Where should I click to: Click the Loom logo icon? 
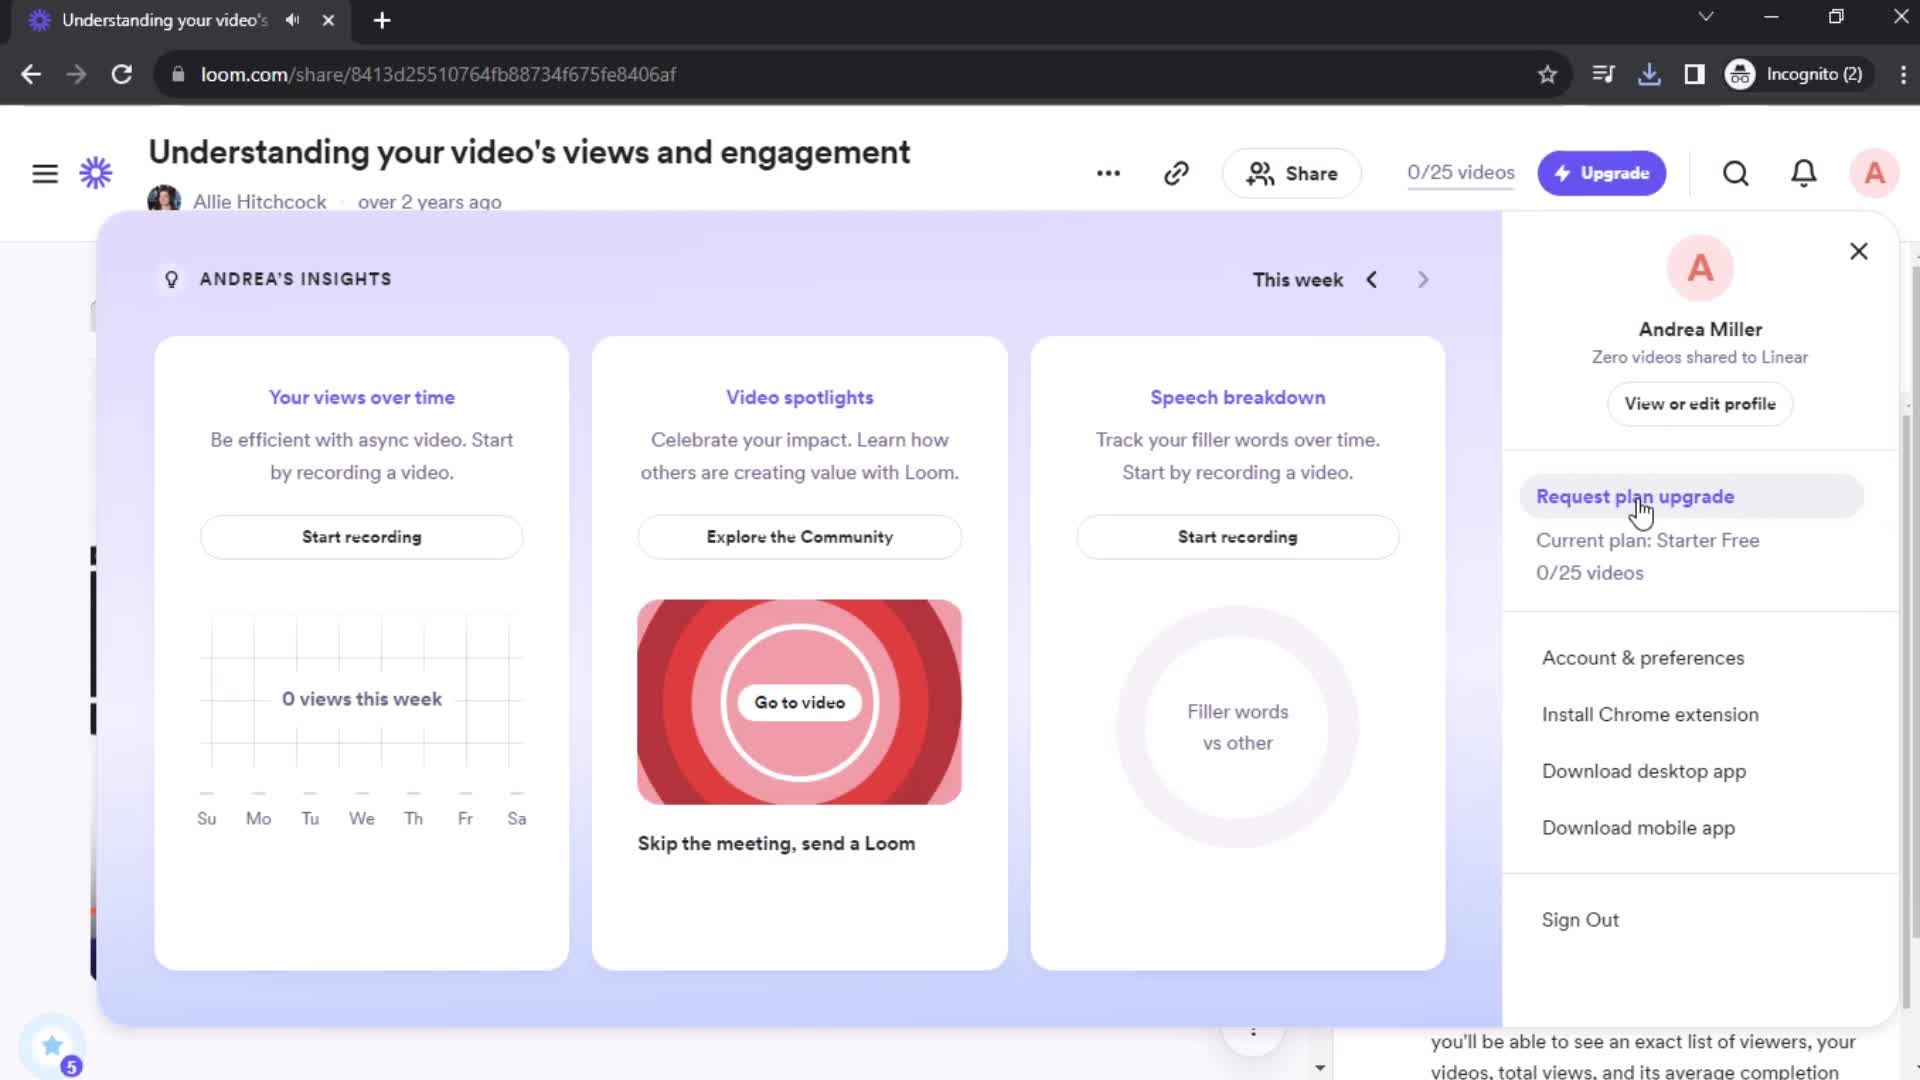click(96, 173)
